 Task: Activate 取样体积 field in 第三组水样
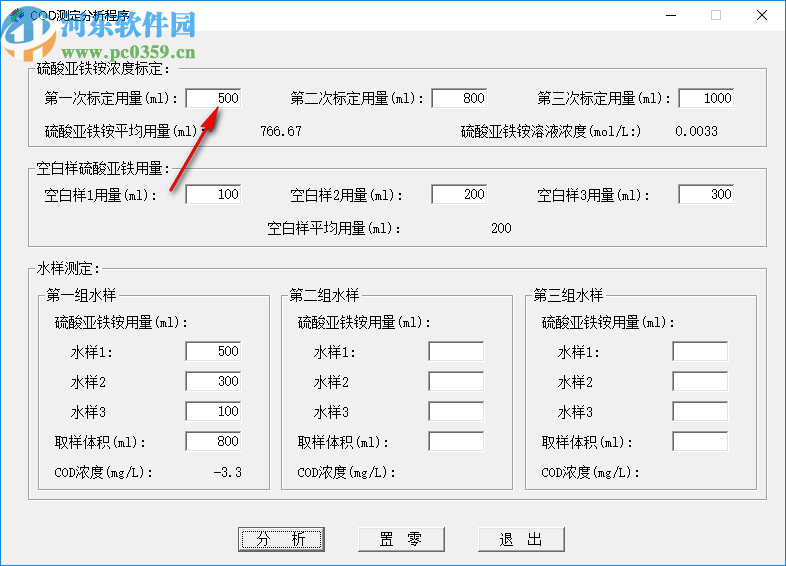pos(700,442)
